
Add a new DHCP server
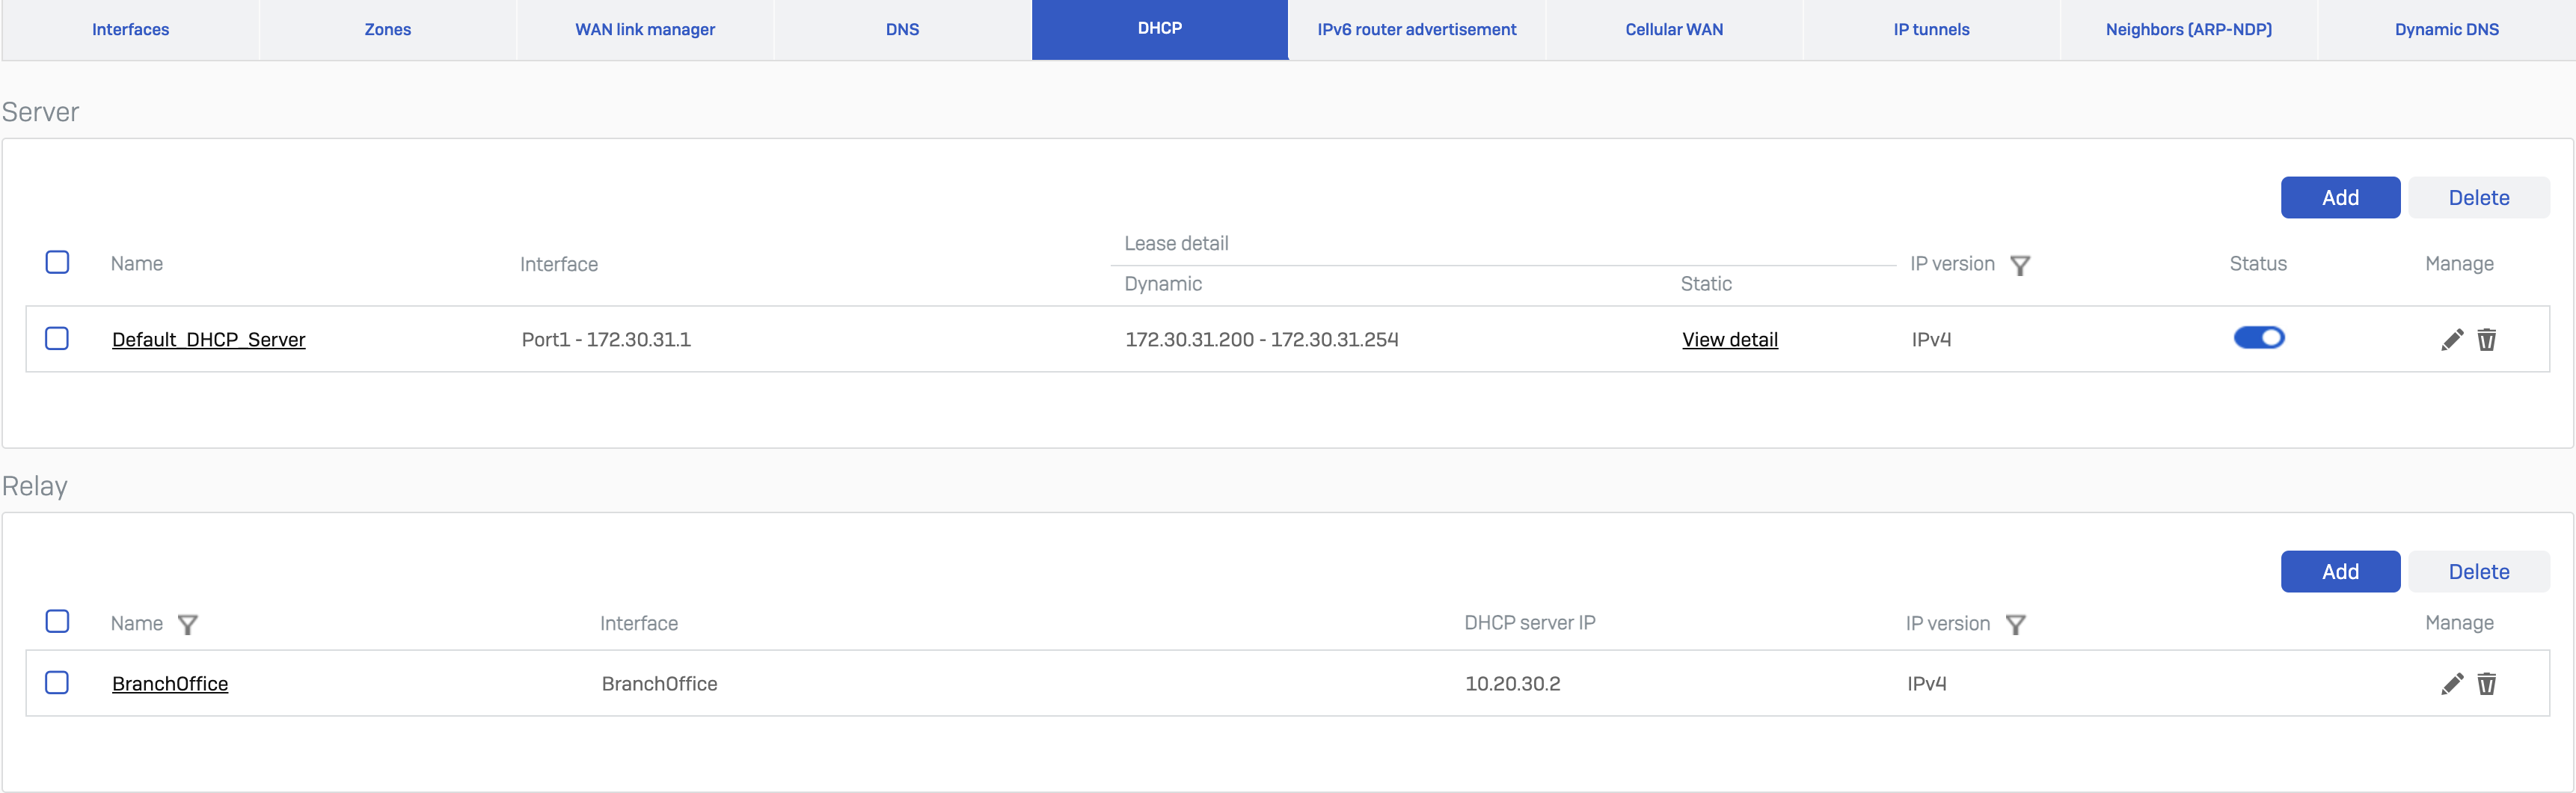[x=2339, y=198]
